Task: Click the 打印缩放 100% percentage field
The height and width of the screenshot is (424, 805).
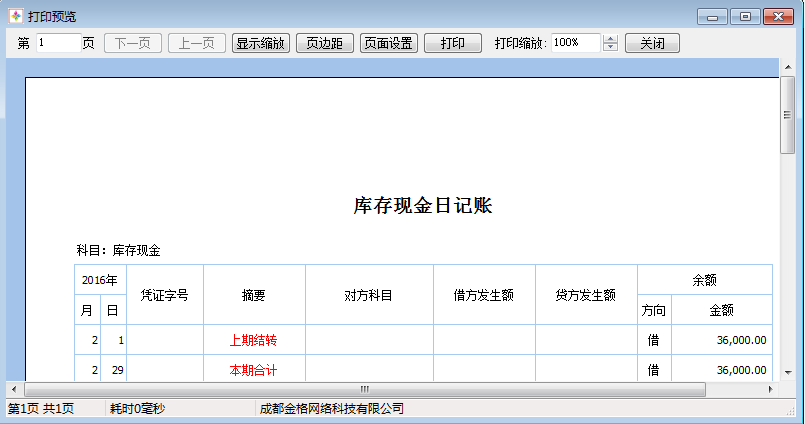Action: tap(575, 43)
